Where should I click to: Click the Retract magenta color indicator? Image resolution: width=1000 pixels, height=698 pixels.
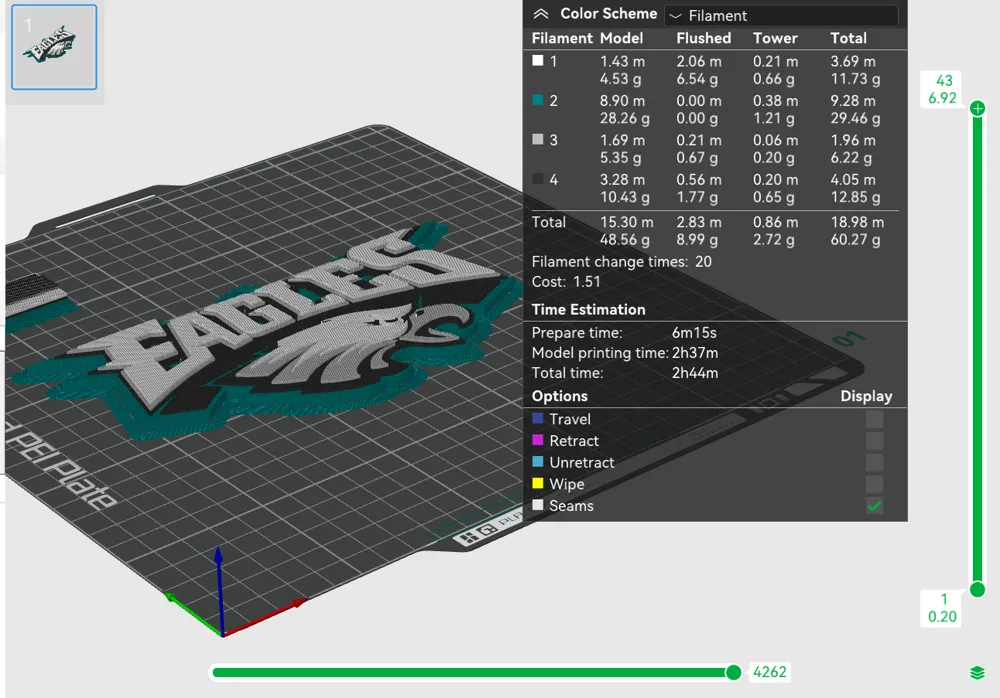tap(537, 440)
